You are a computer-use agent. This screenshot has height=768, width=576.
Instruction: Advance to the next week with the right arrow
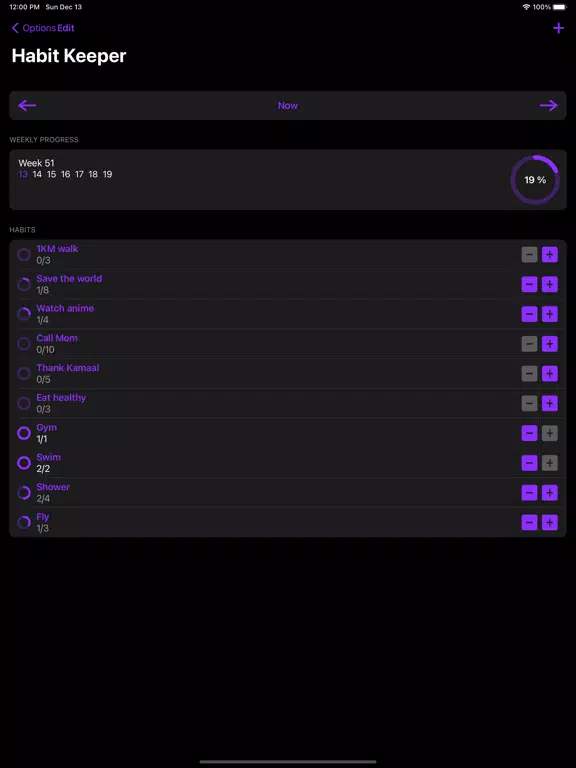[x=549, y=105]
